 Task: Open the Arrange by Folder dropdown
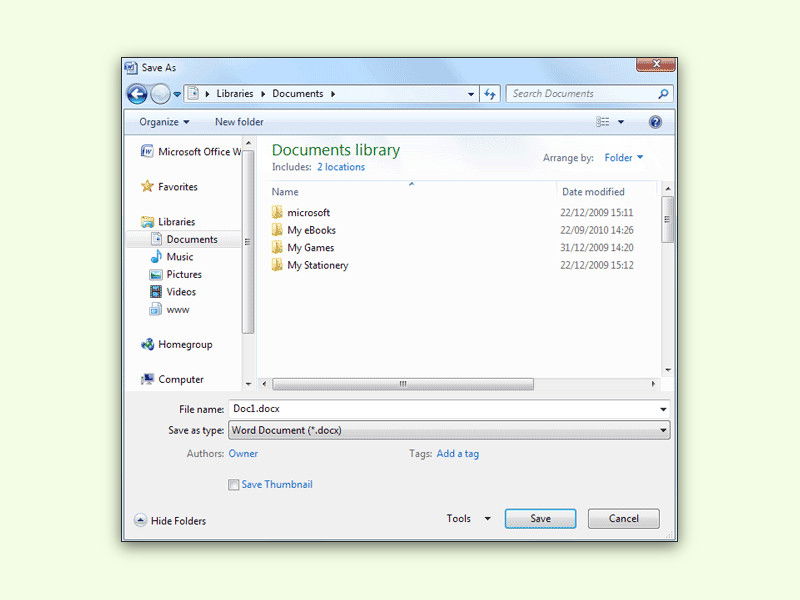[x=623, y=158]
